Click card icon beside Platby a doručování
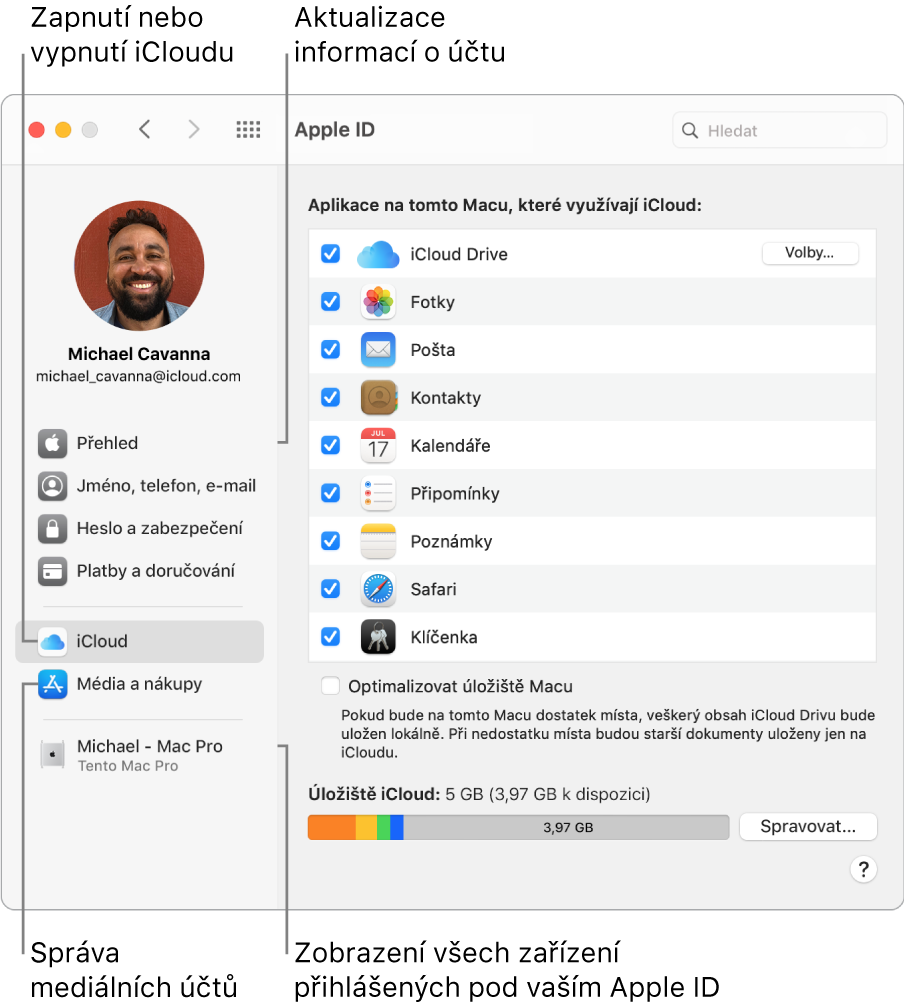 pyautogui.click(x=52, y=571)
